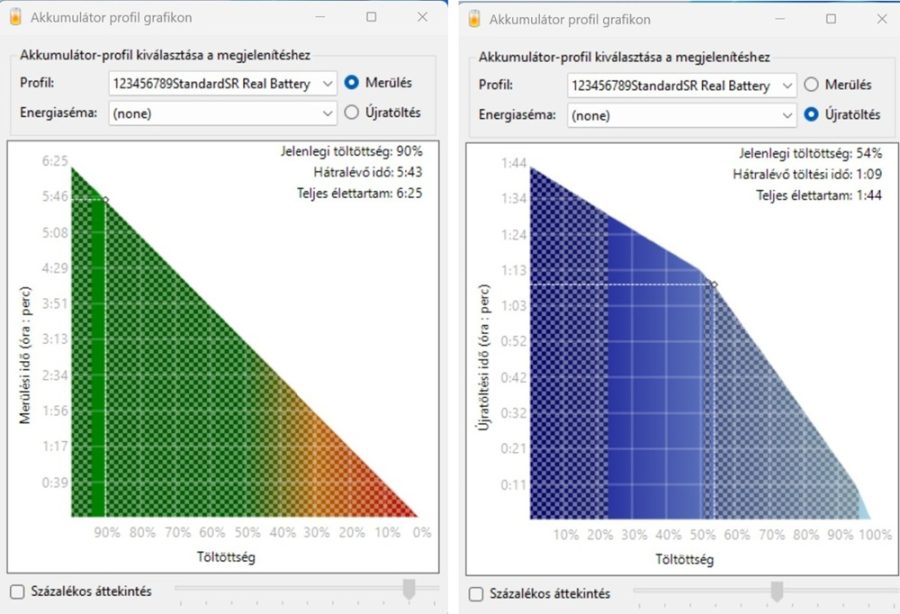Click the battery icon in the green discharge window title bar
The height and width of the screenshot is (614, 900).
pos(14,17)
